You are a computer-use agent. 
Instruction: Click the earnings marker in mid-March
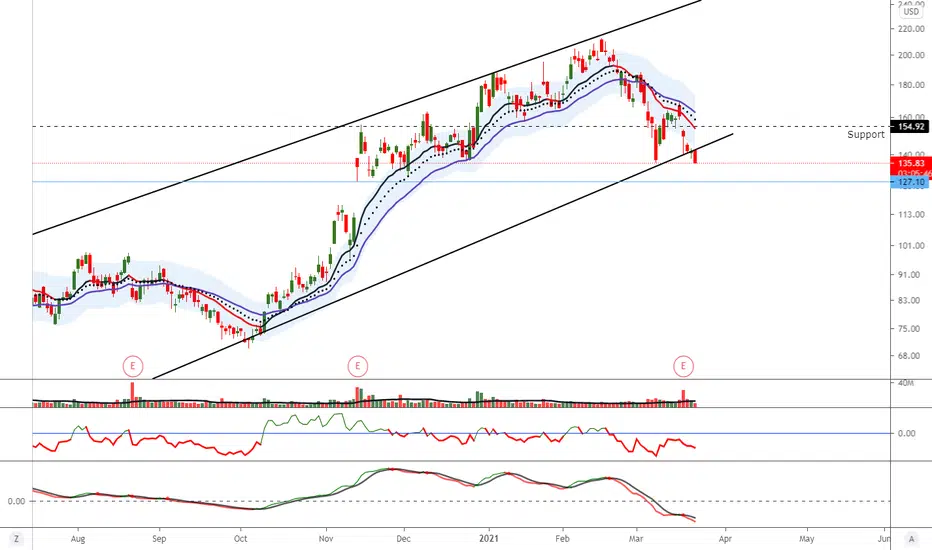click(x=683, y=366)
